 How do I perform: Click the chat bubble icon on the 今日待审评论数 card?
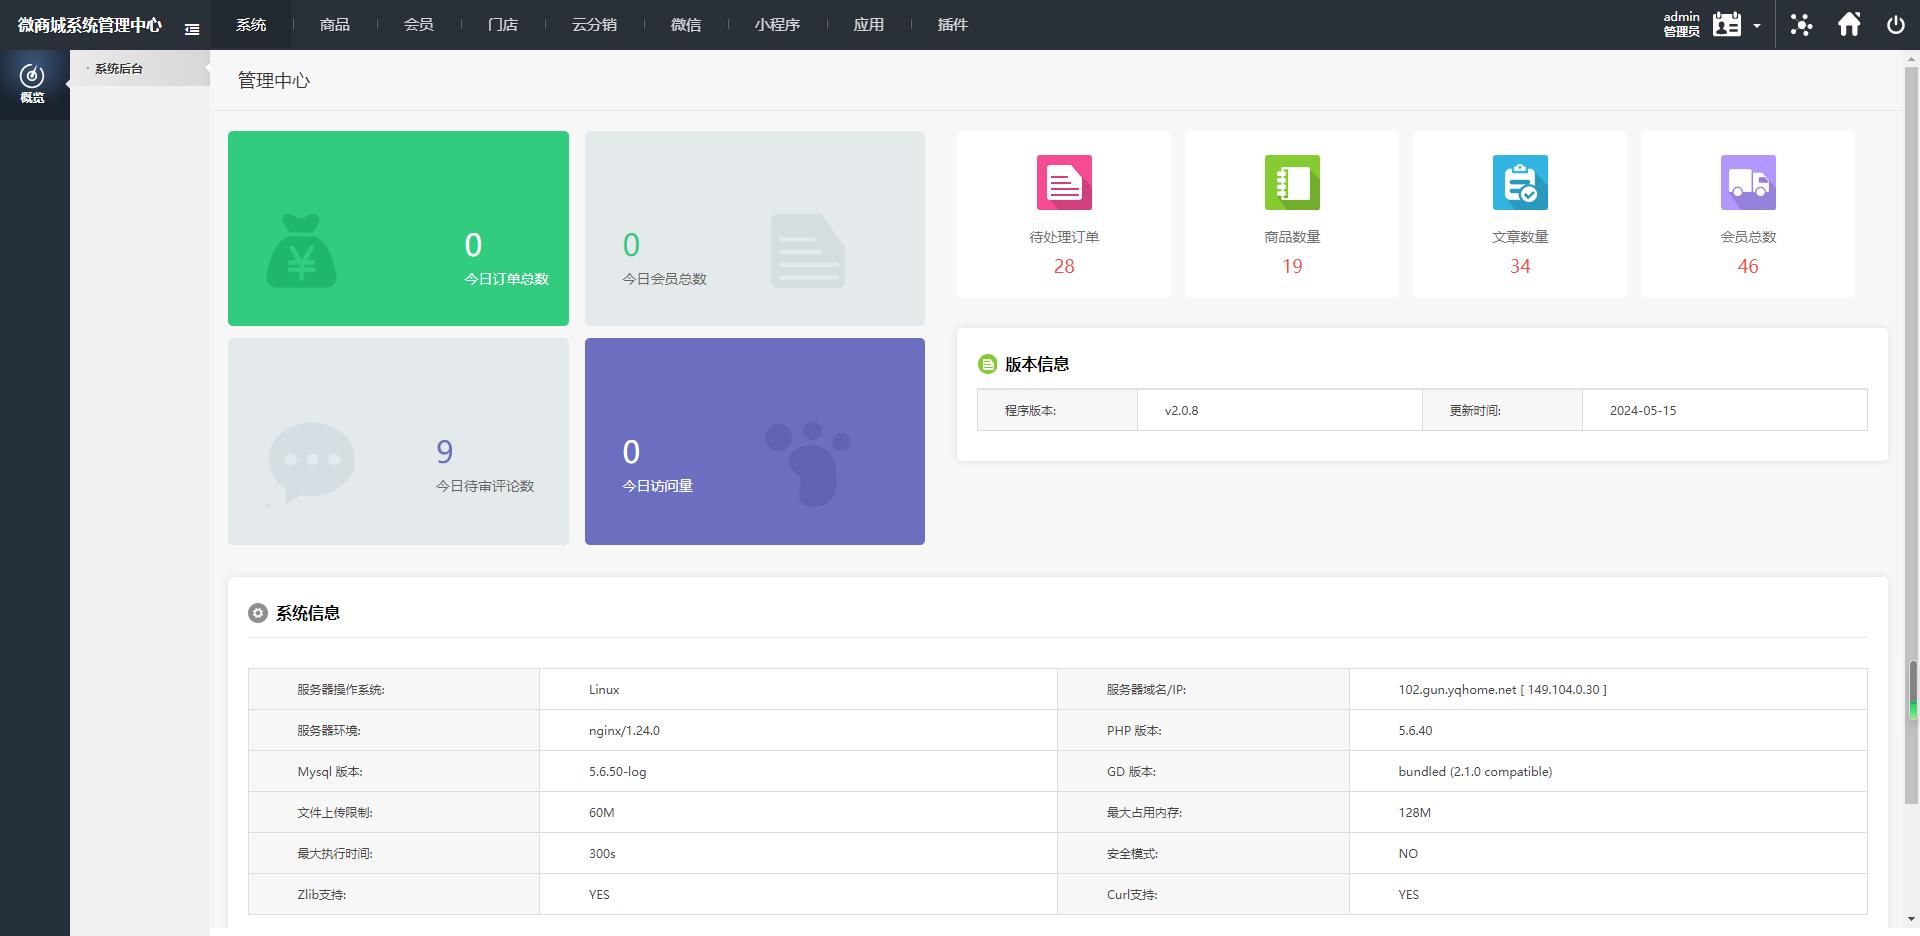click(x=311, y=463)
